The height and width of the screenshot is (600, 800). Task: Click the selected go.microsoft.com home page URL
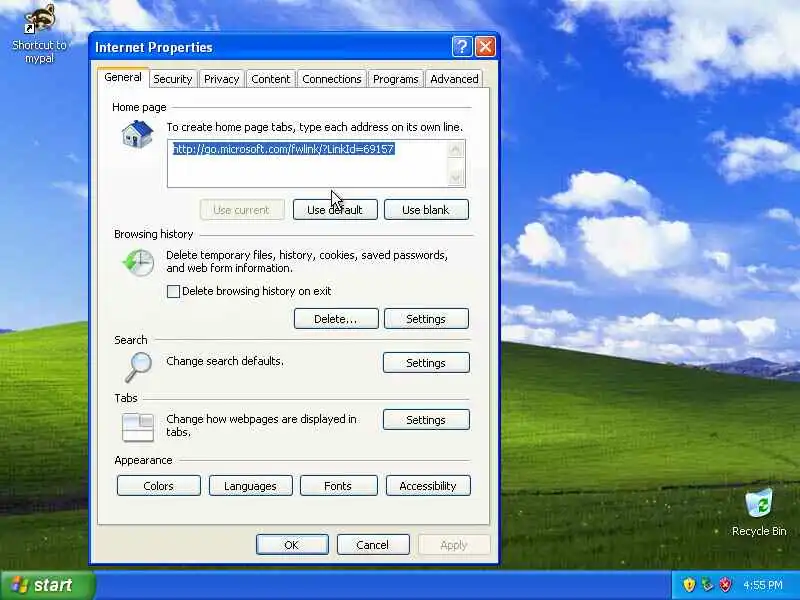284,149
